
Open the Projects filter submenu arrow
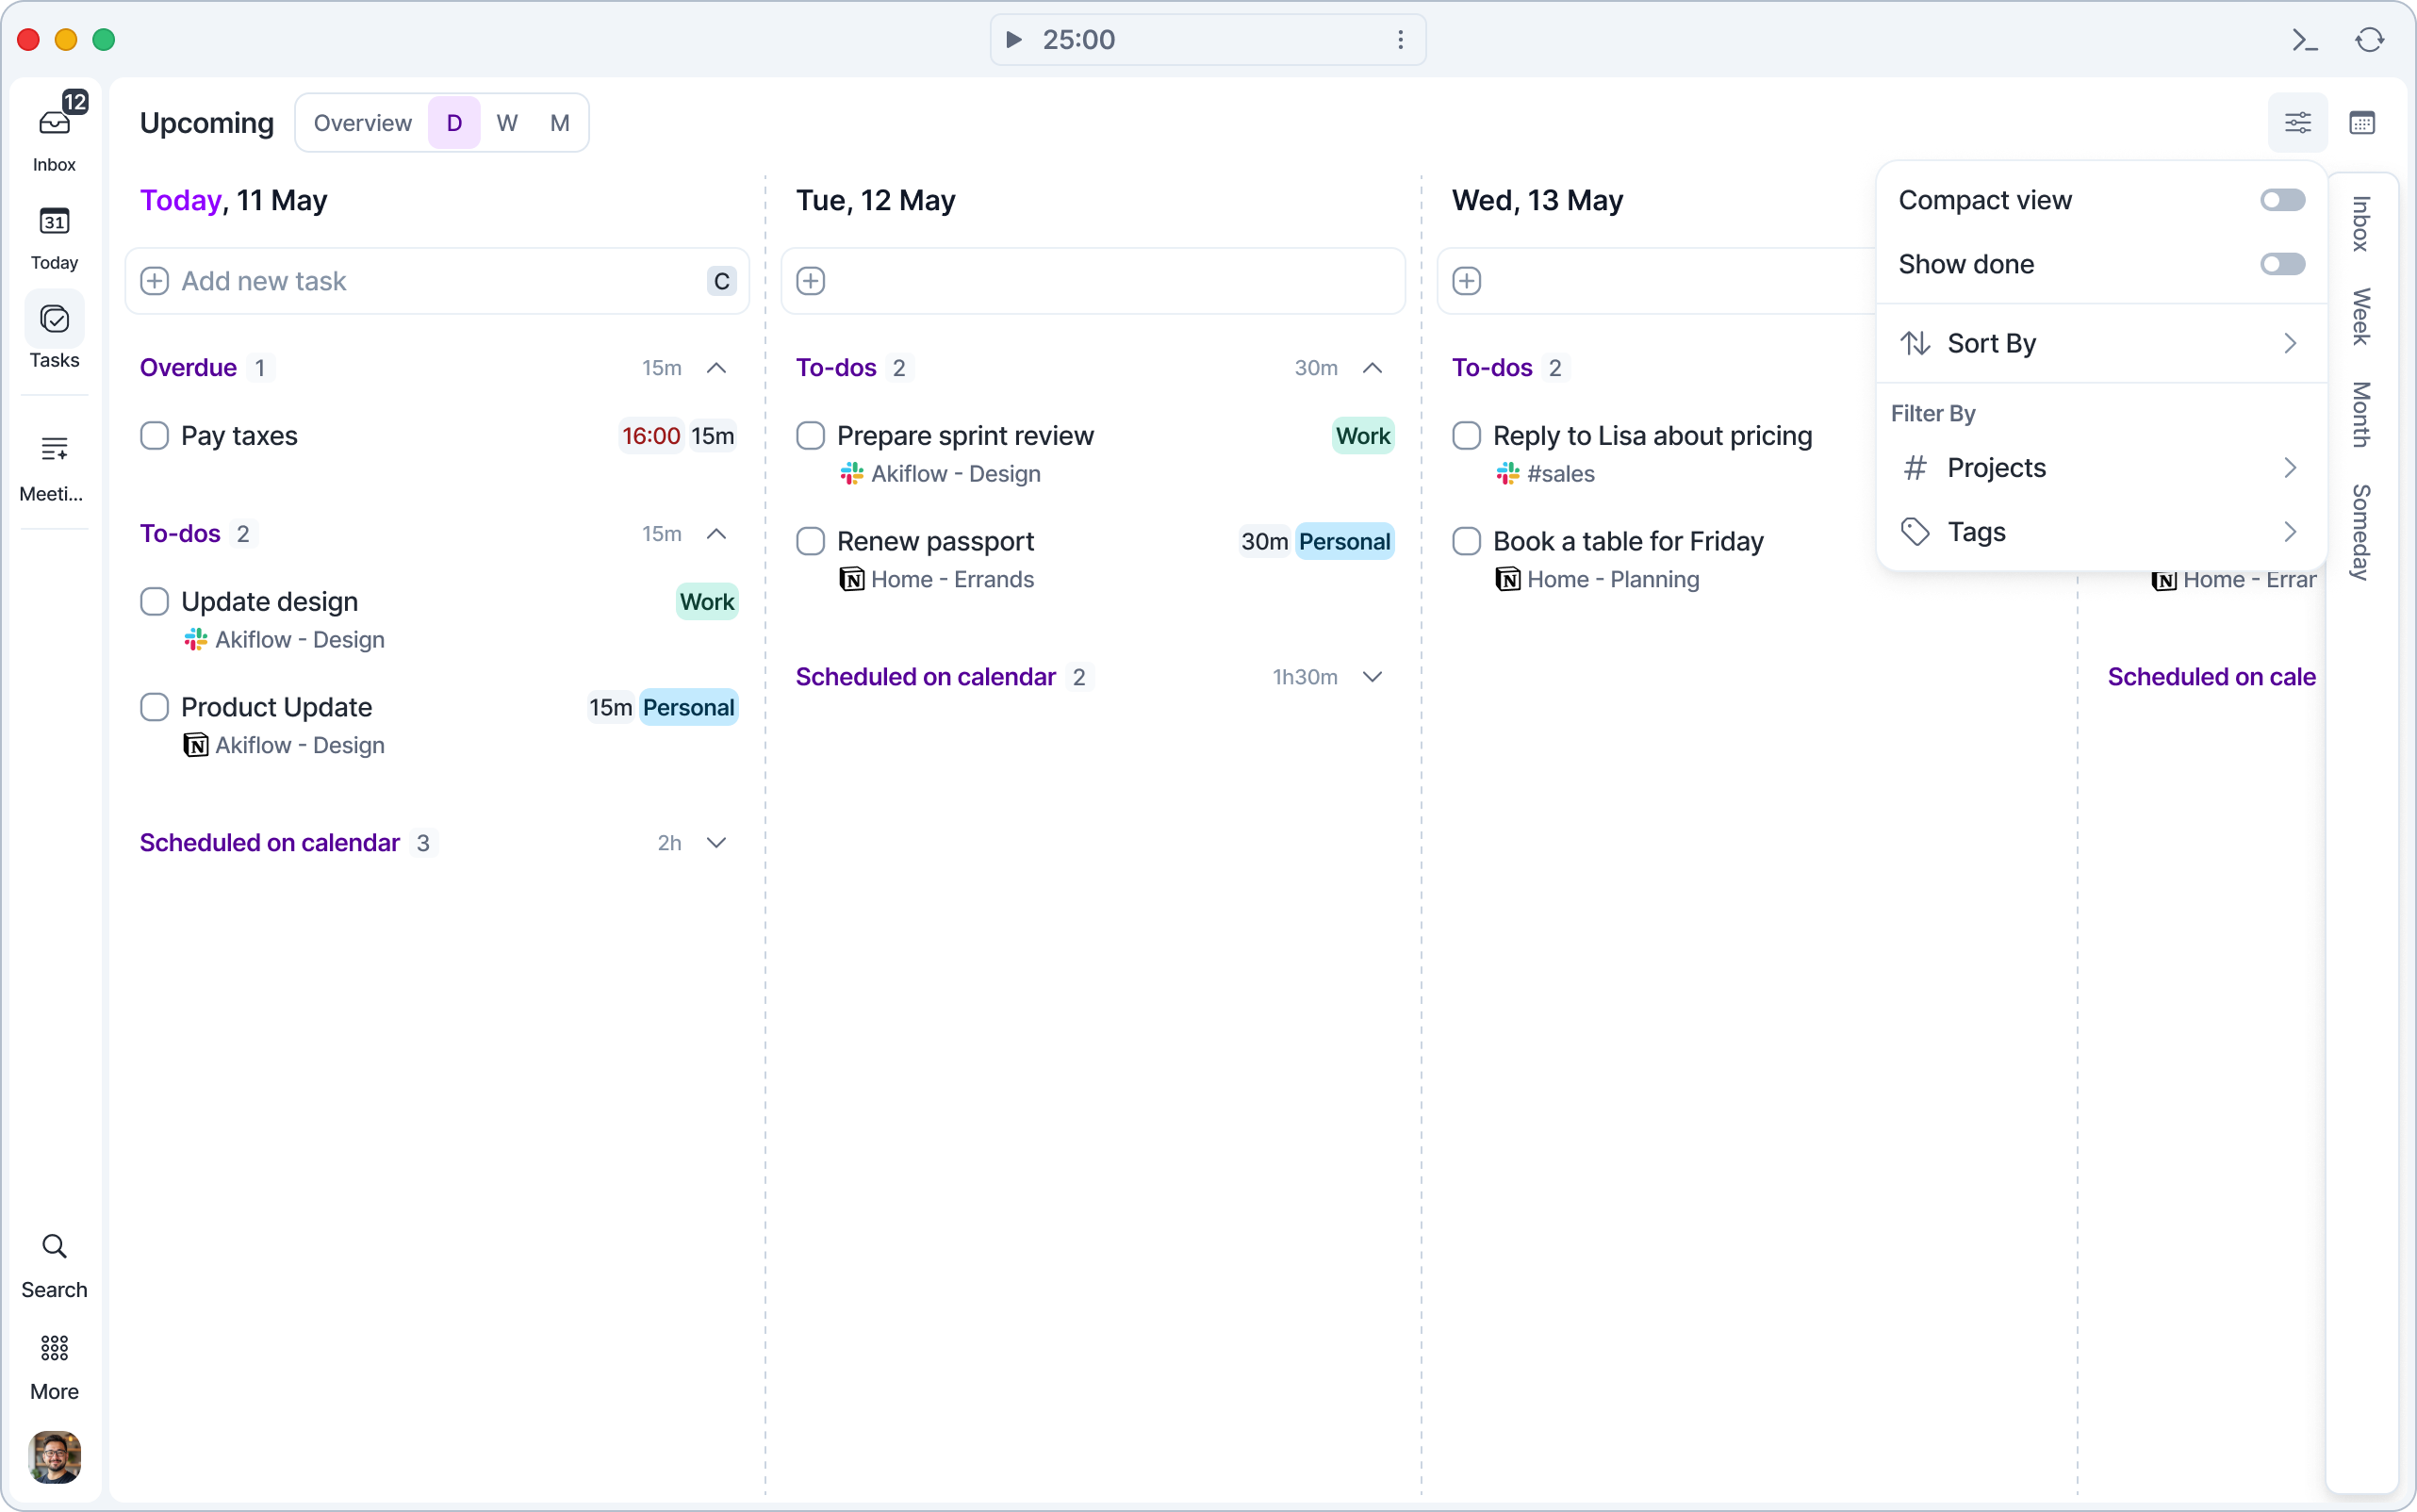tap(2290, 467)
